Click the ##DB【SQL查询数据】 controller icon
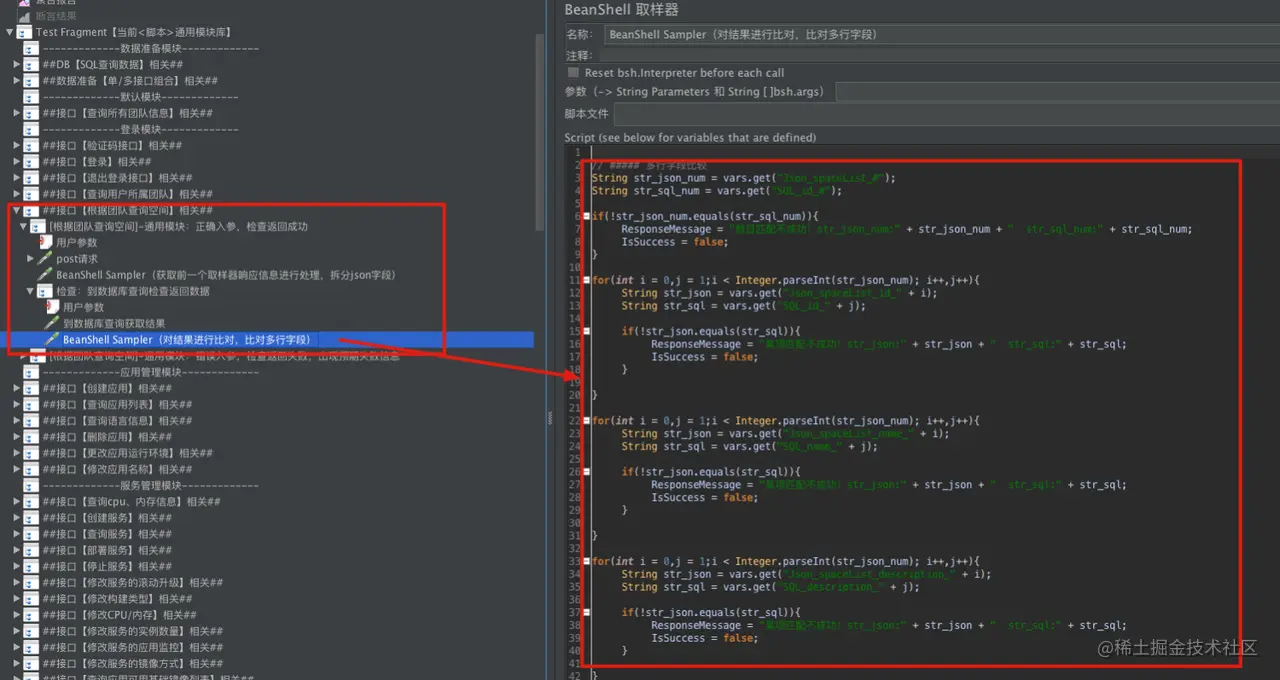Viewport: 1280px width, 680px height. tap(32, 64)
